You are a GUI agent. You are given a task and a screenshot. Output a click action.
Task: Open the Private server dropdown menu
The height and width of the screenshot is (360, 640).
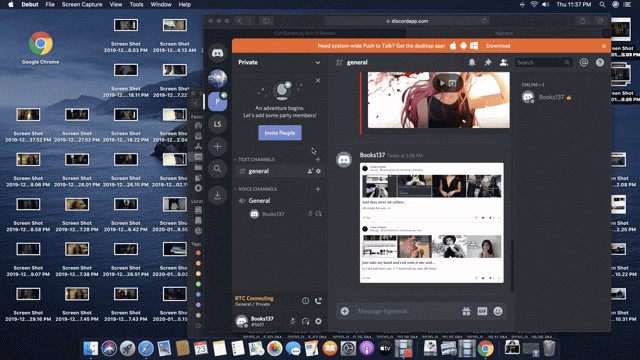coord(279,62)
